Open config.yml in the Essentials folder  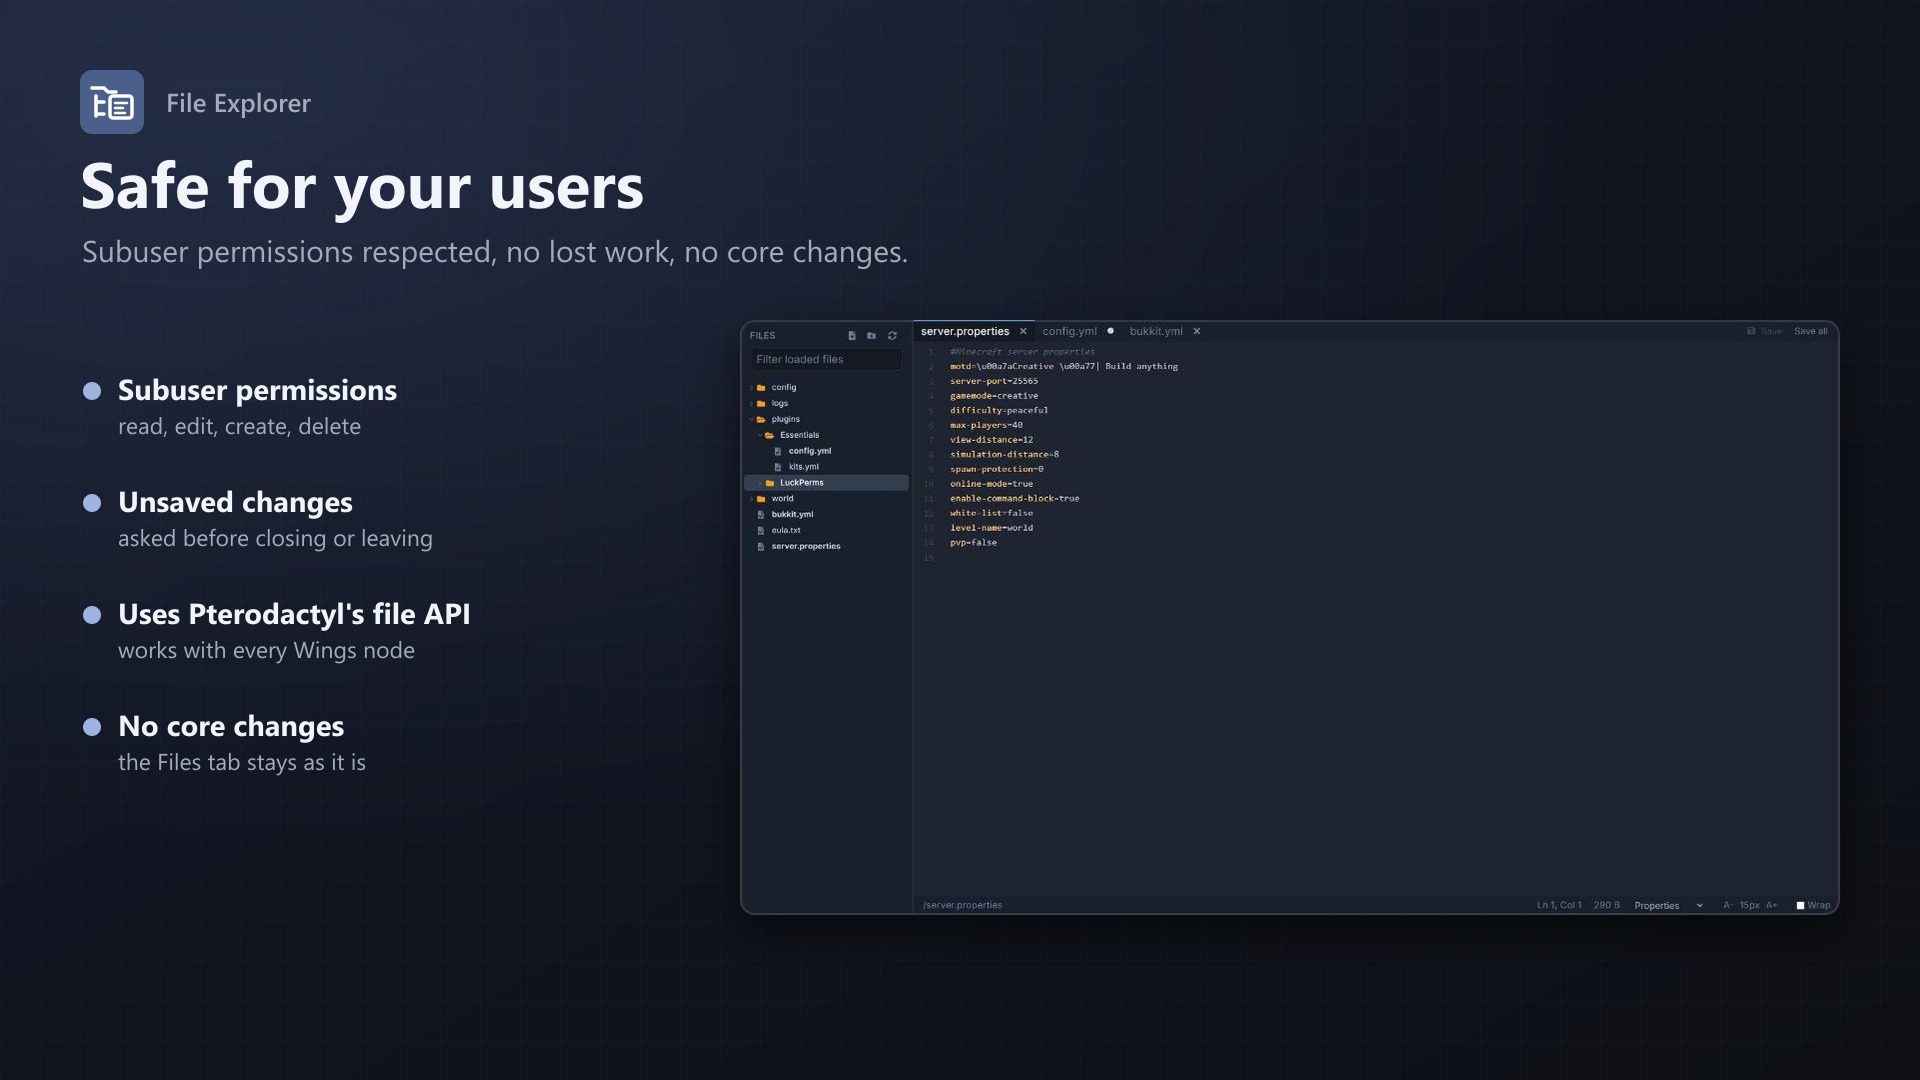(810, 451)
